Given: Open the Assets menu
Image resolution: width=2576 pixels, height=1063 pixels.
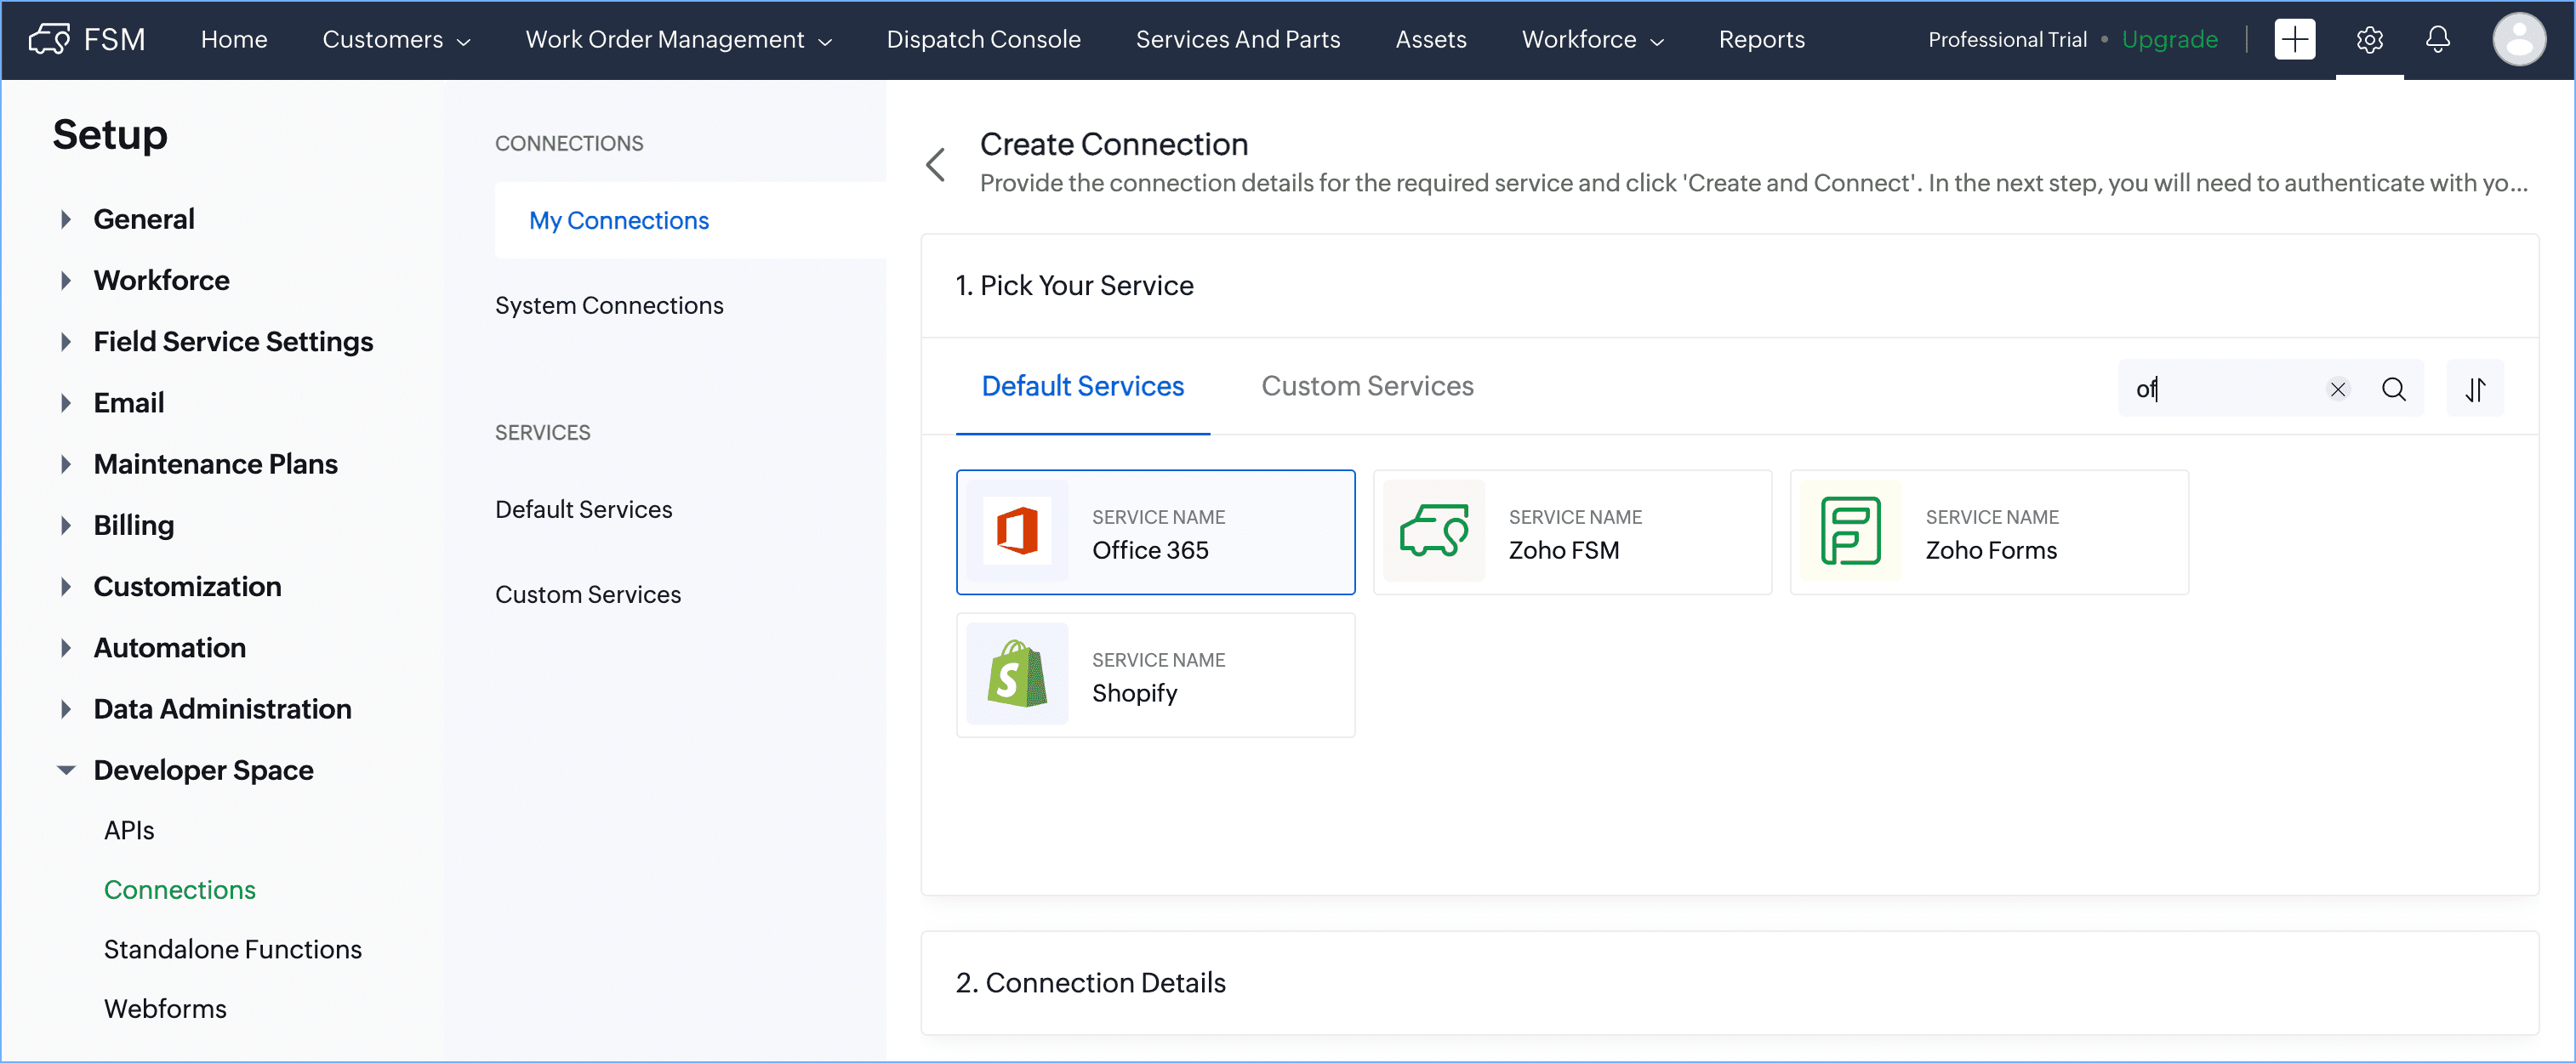Looking at the screenshot, I should point(1430,40).
